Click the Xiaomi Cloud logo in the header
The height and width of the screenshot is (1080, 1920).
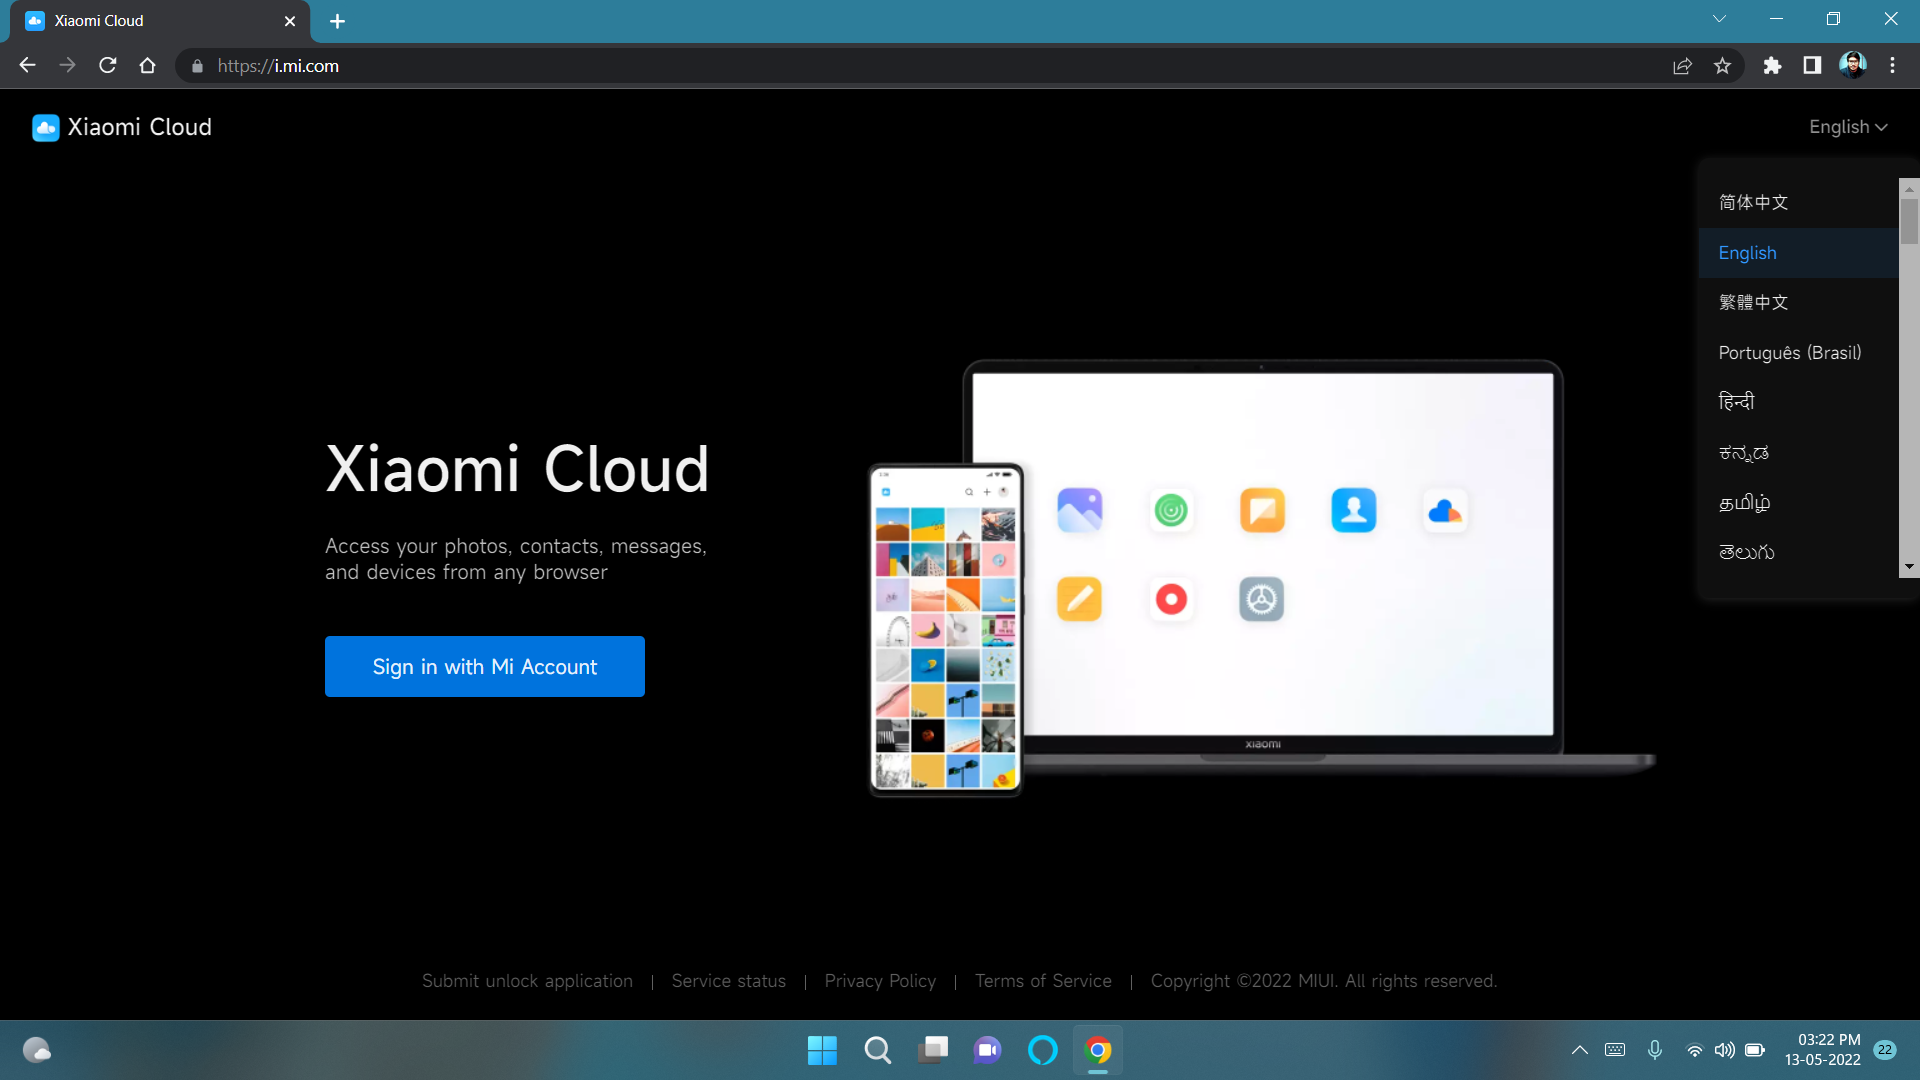(120, 127)
